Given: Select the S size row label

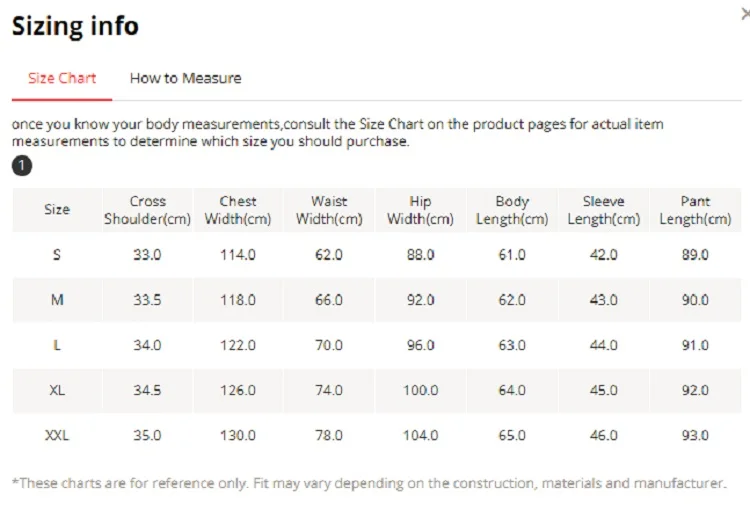Looking at the screenshot, I should point(57,255).
